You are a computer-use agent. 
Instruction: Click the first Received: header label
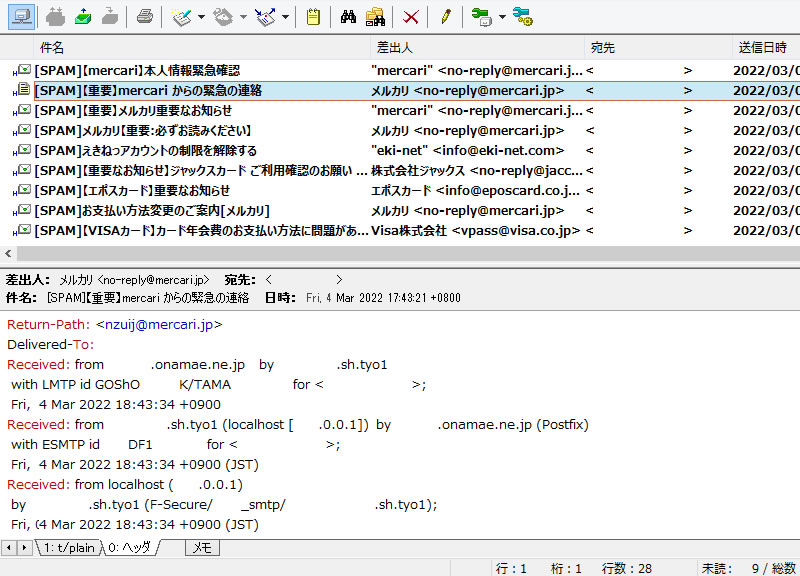(x=39, y=364)
